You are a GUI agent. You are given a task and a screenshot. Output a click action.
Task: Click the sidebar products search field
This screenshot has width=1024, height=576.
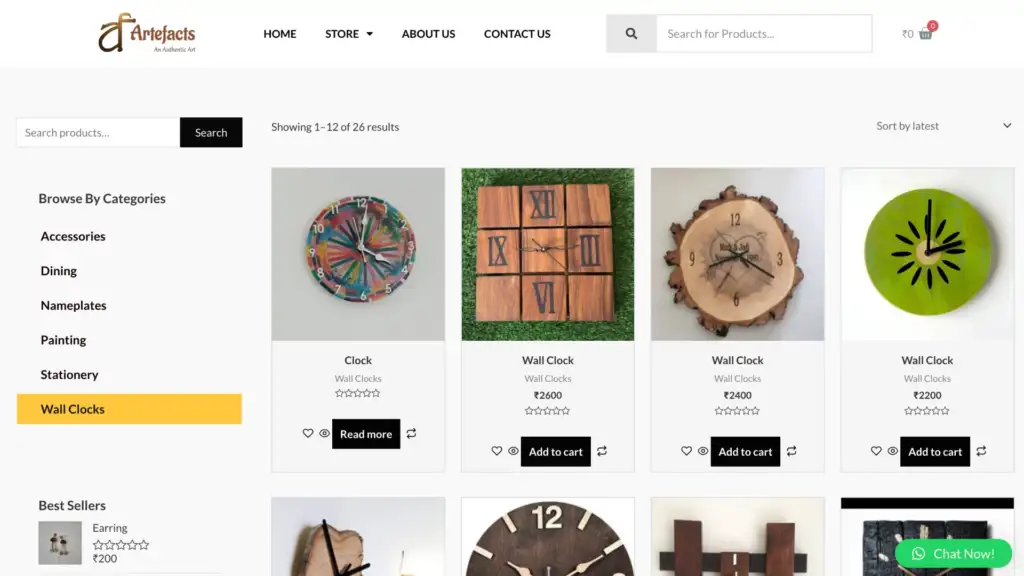(x=96, y=132)
